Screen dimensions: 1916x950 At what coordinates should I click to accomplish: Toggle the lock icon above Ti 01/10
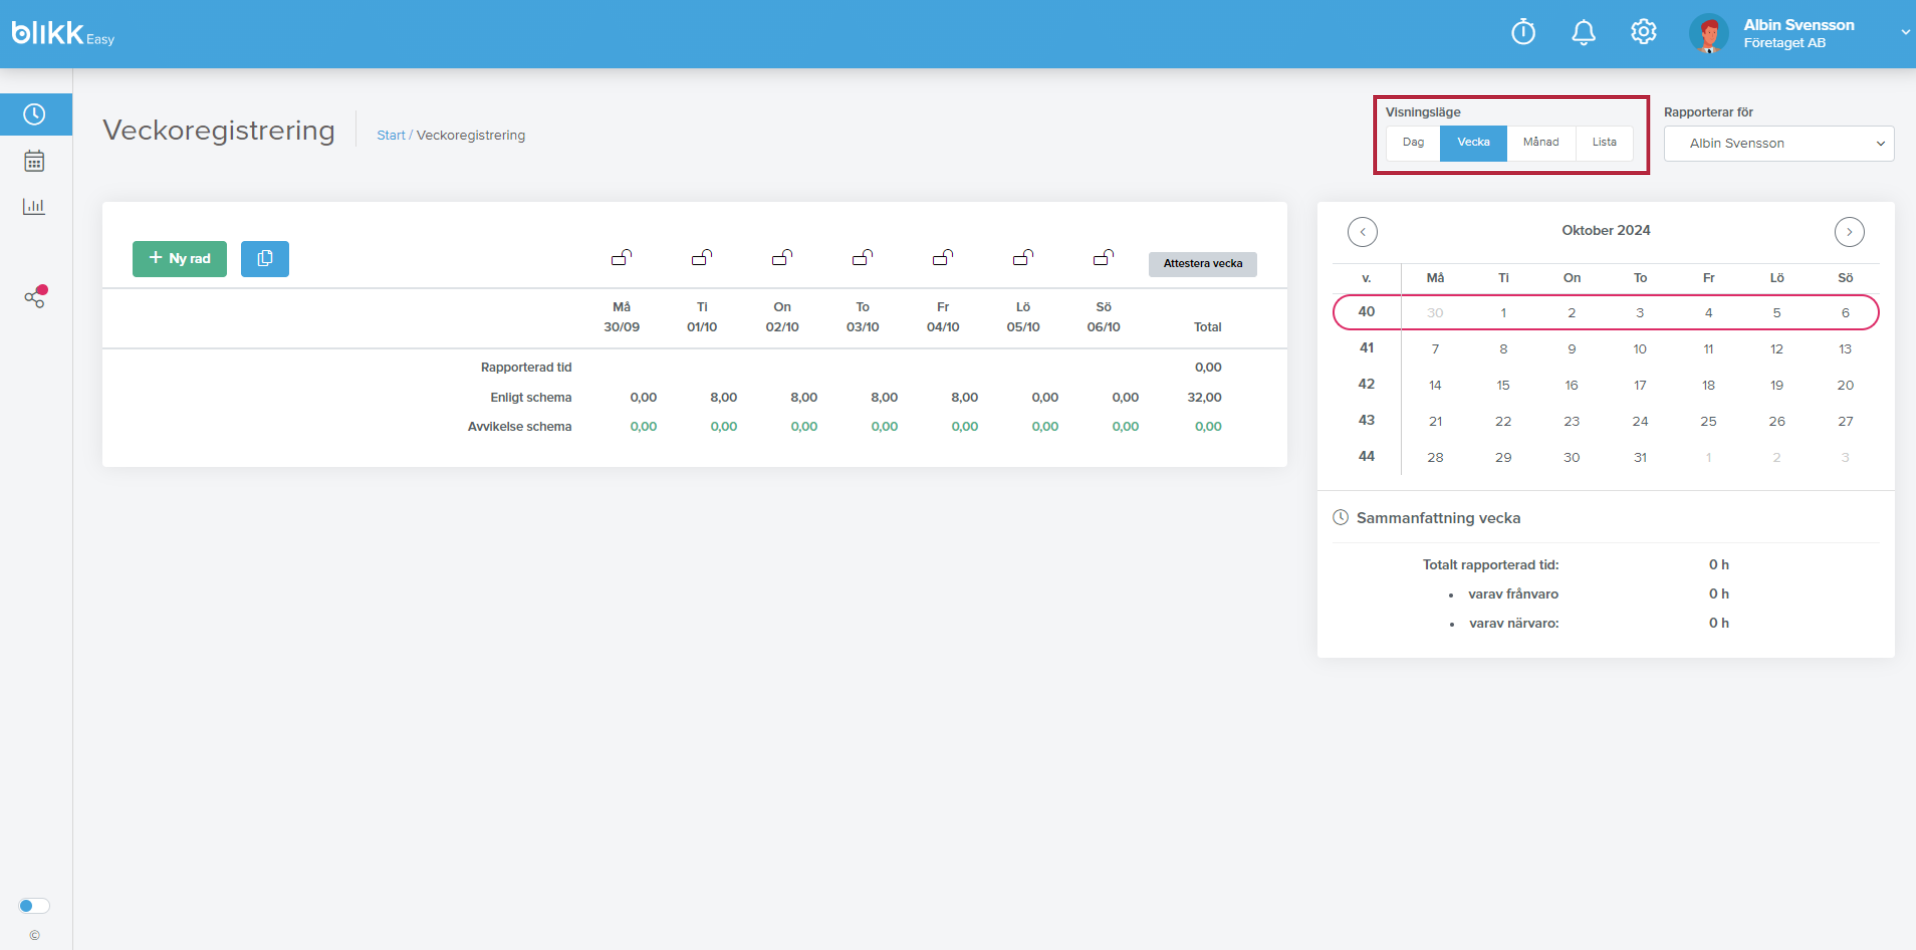click(x=702, y=258)
